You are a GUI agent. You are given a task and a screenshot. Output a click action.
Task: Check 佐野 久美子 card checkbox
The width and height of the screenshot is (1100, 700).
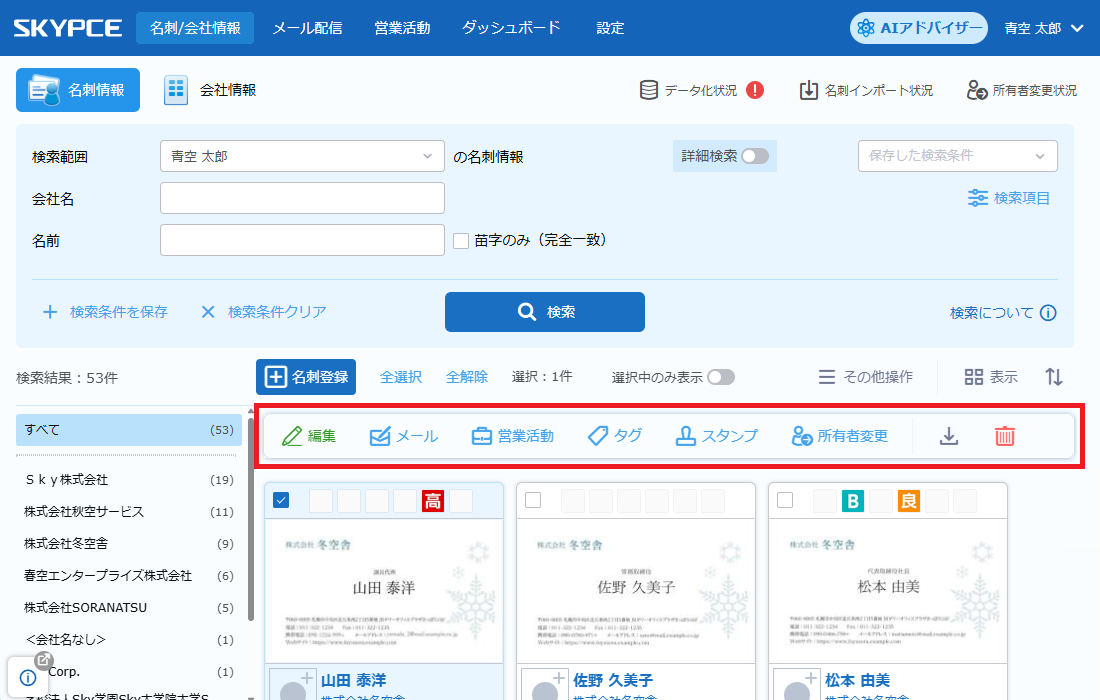point(533,500)
